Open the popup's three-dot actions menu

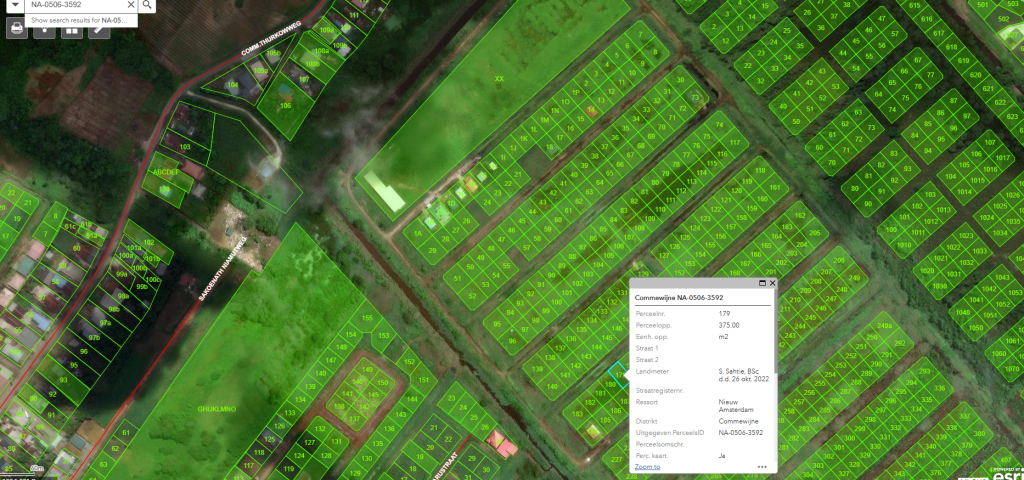pos(762,467)
